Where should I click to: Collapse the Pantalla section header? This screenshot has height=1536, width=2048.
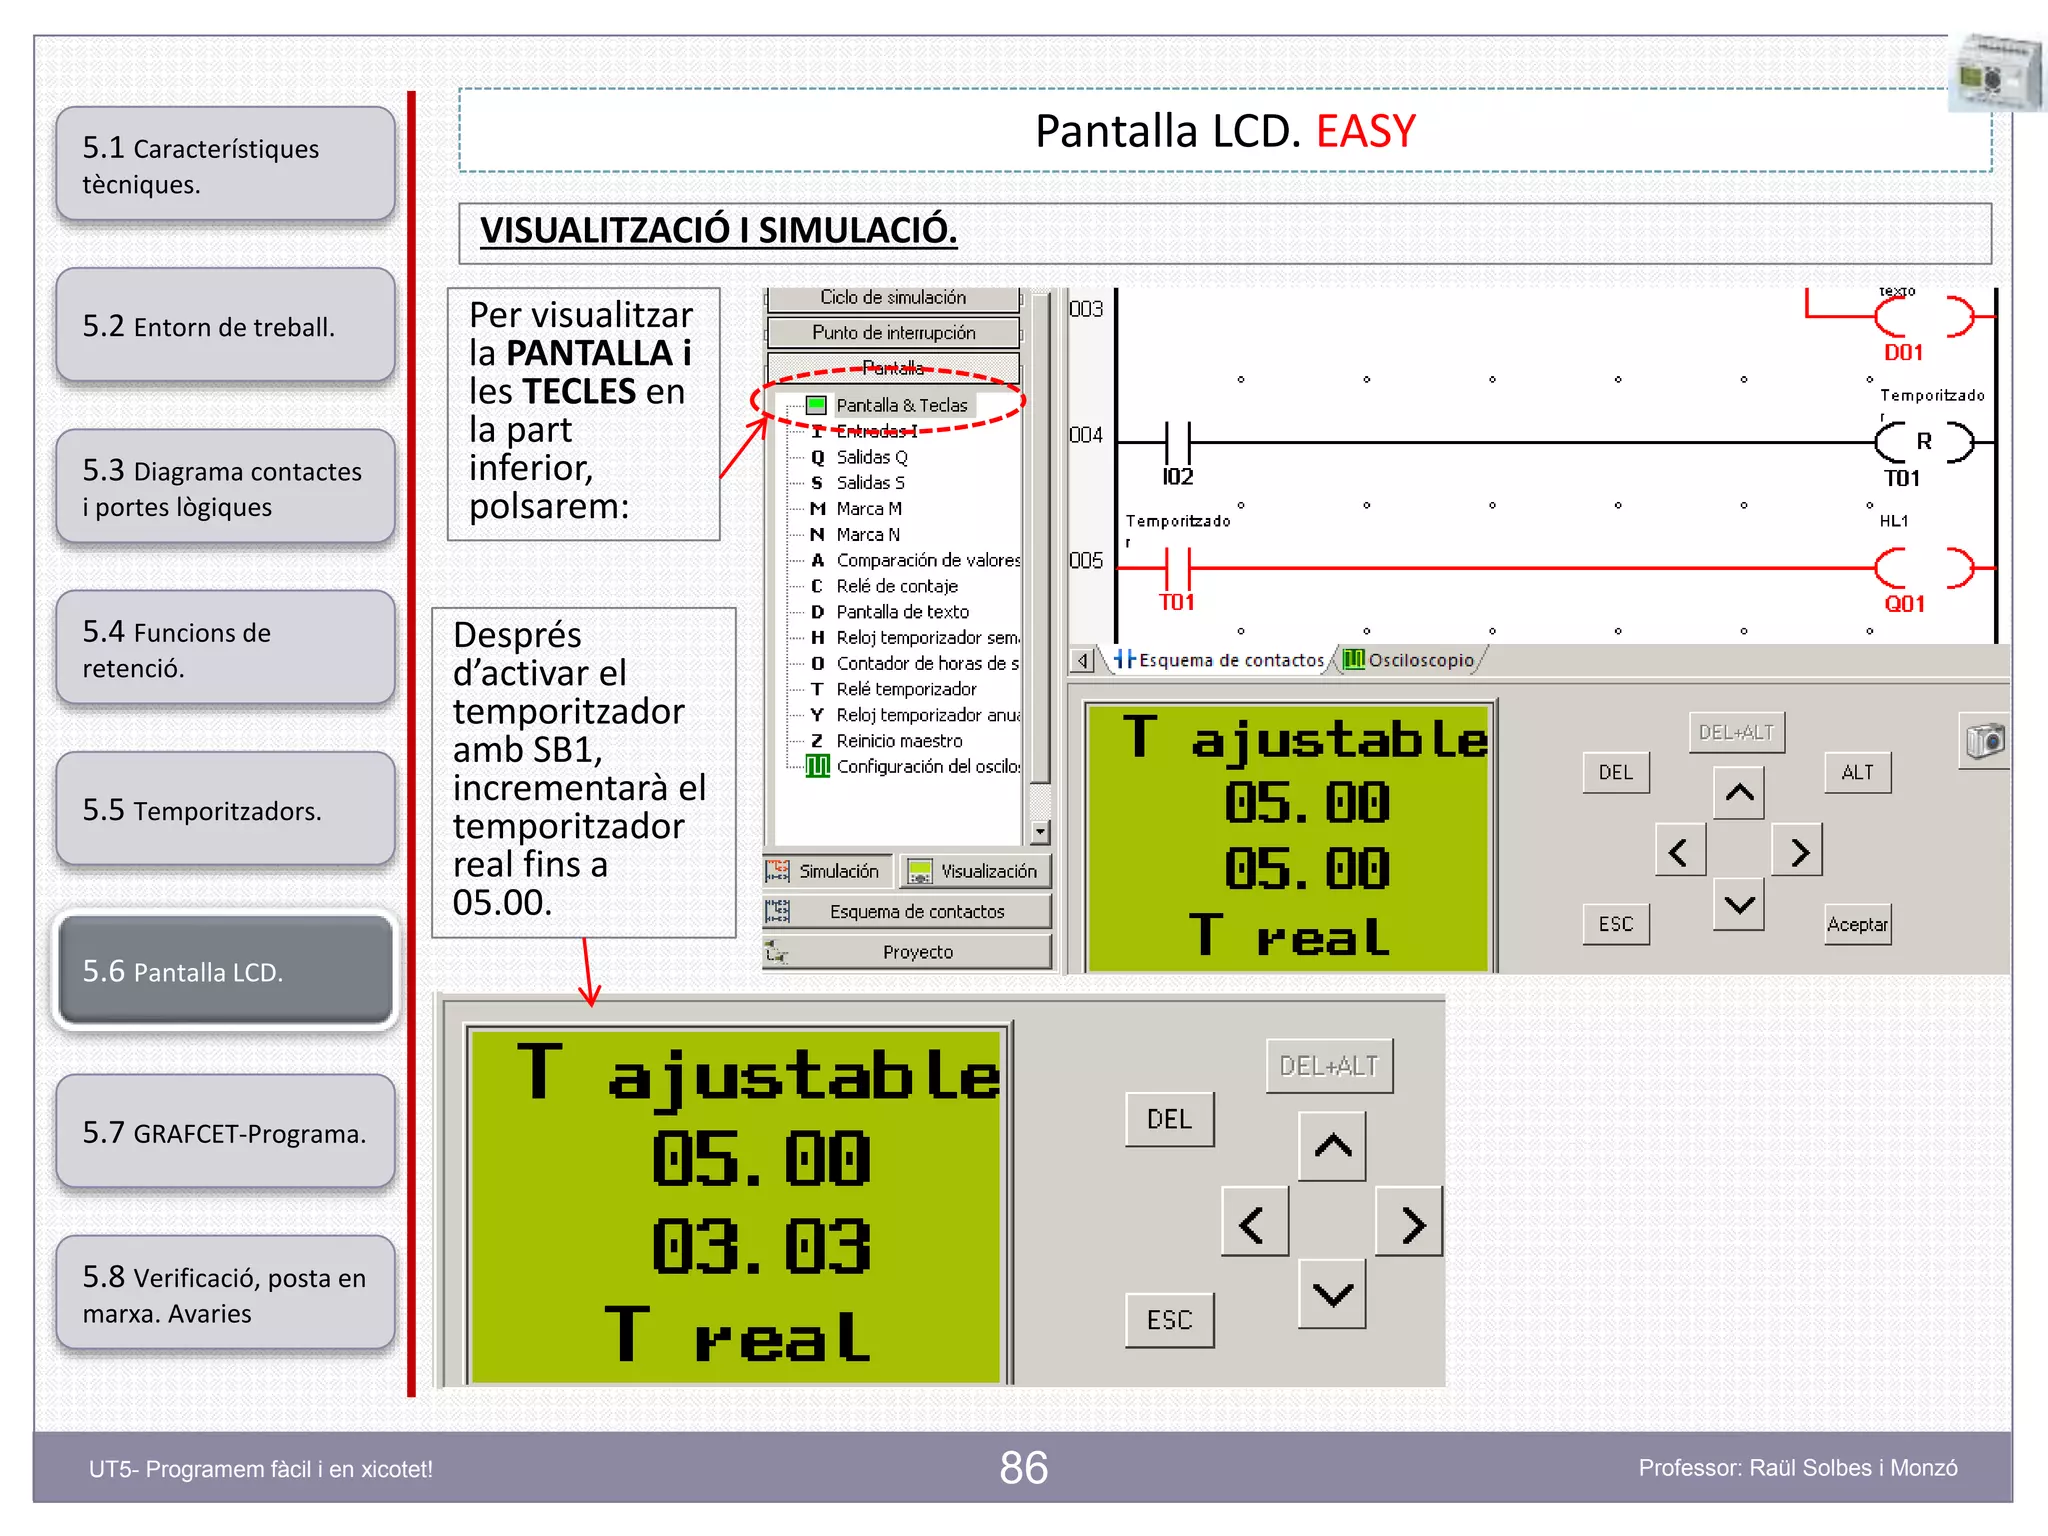[893, 367]
